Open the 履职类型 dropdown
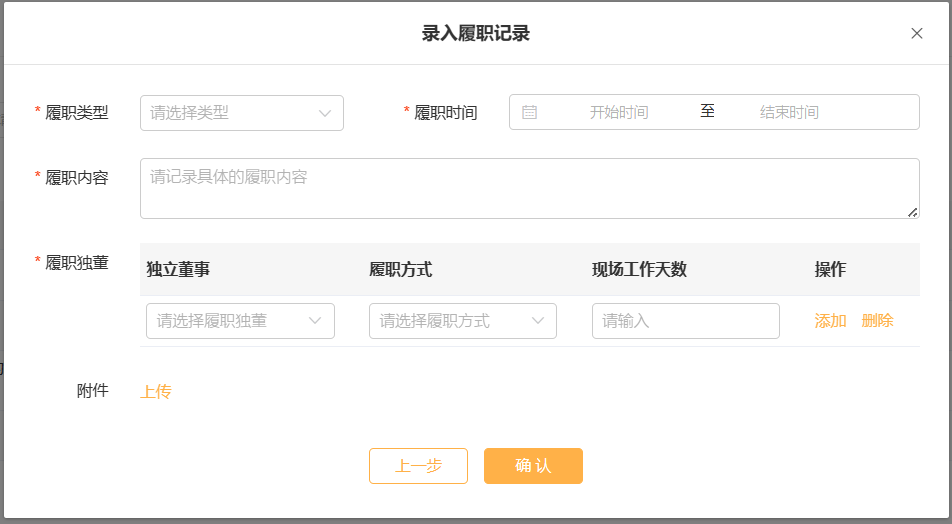 [241, 113]
